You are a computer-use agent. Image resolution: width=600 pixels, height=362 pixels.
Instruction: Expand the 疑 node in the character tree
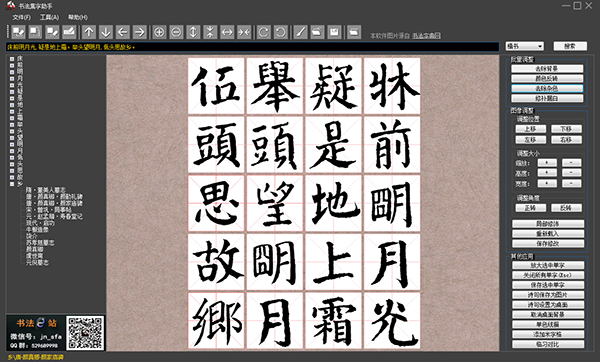pyautogui.click(x=12, y=92)
